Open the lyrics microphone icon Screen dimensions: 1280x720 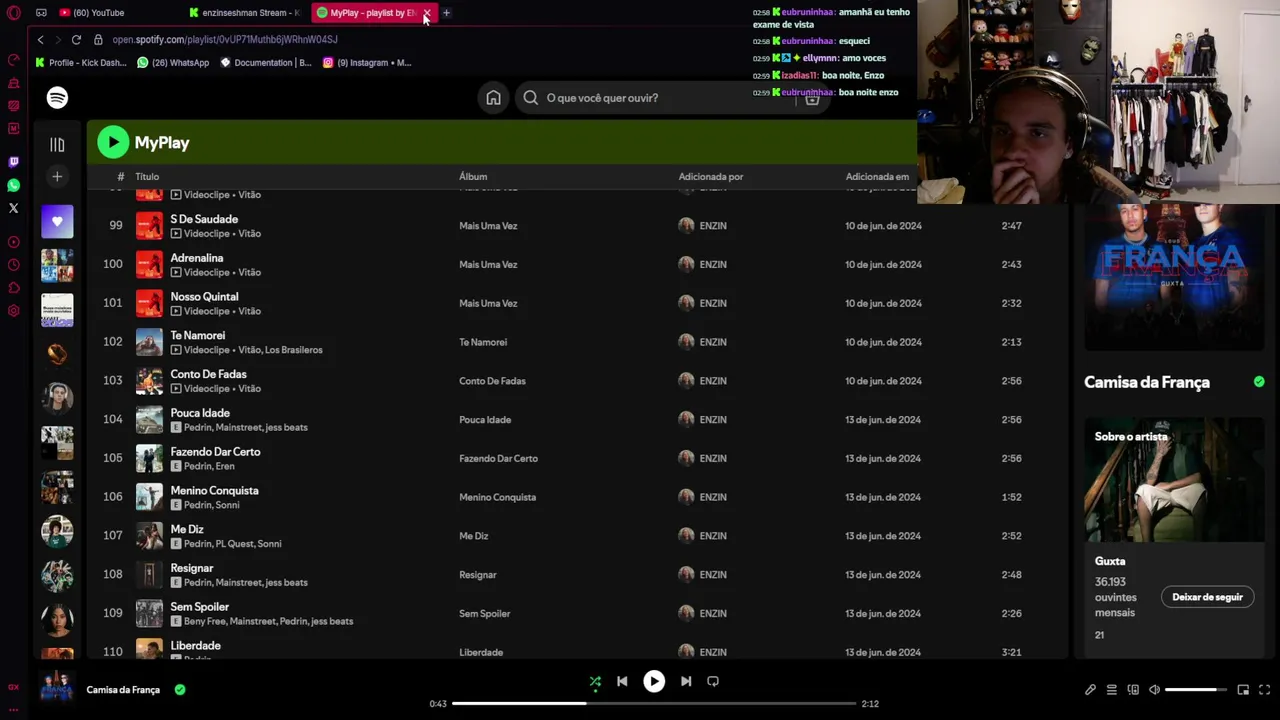click(x=1090, y=690)
